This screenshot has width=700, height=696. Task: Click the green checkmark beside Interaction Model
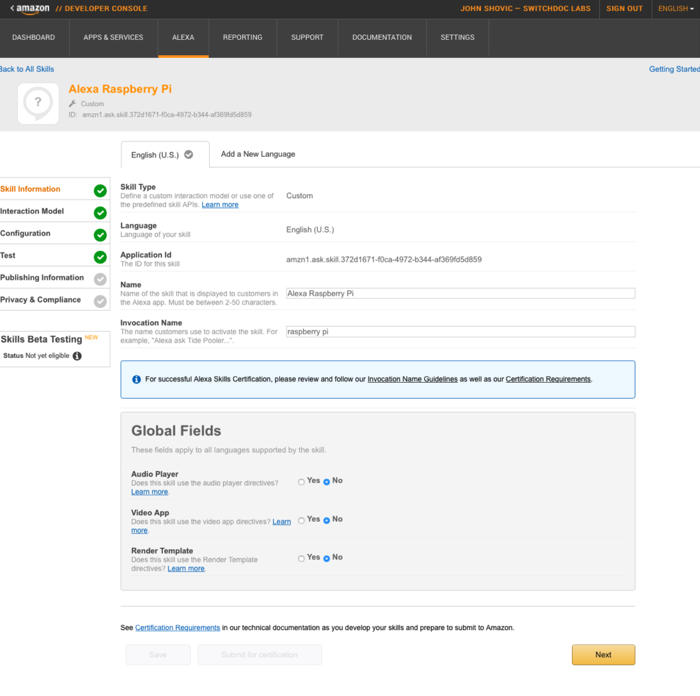click(100, 212)
